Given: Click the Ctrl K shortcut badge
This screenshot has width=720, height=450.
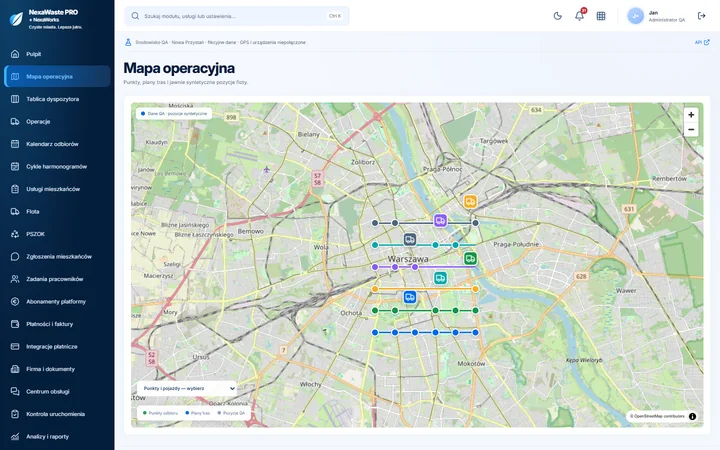Looking at the screenshot, I should tap(335, 16).
